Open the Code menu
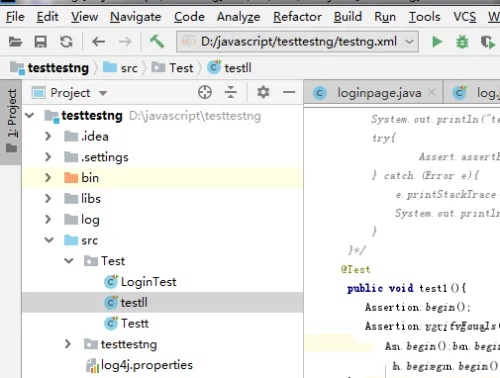 189,17
